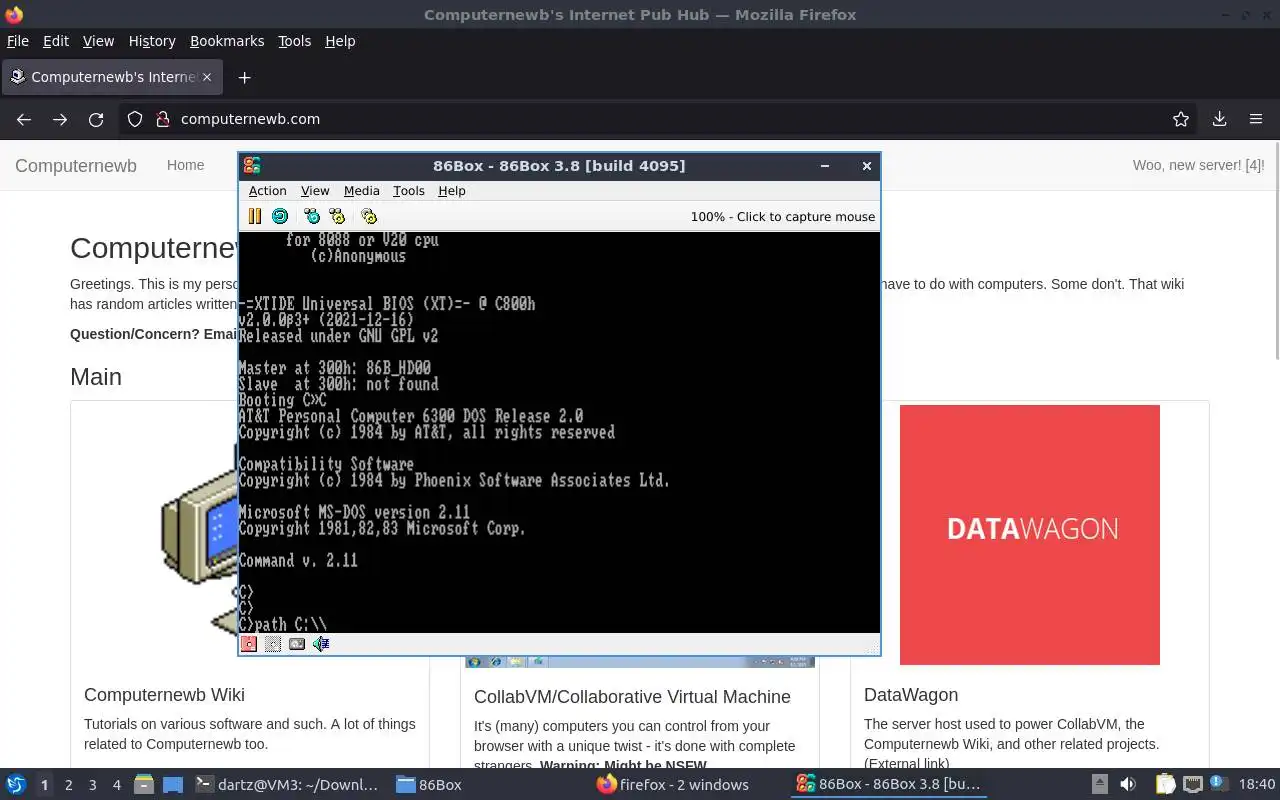Viewport: 1280px width, 800px height.
Task: Switch to workspace 3
Action: (92, 785)
